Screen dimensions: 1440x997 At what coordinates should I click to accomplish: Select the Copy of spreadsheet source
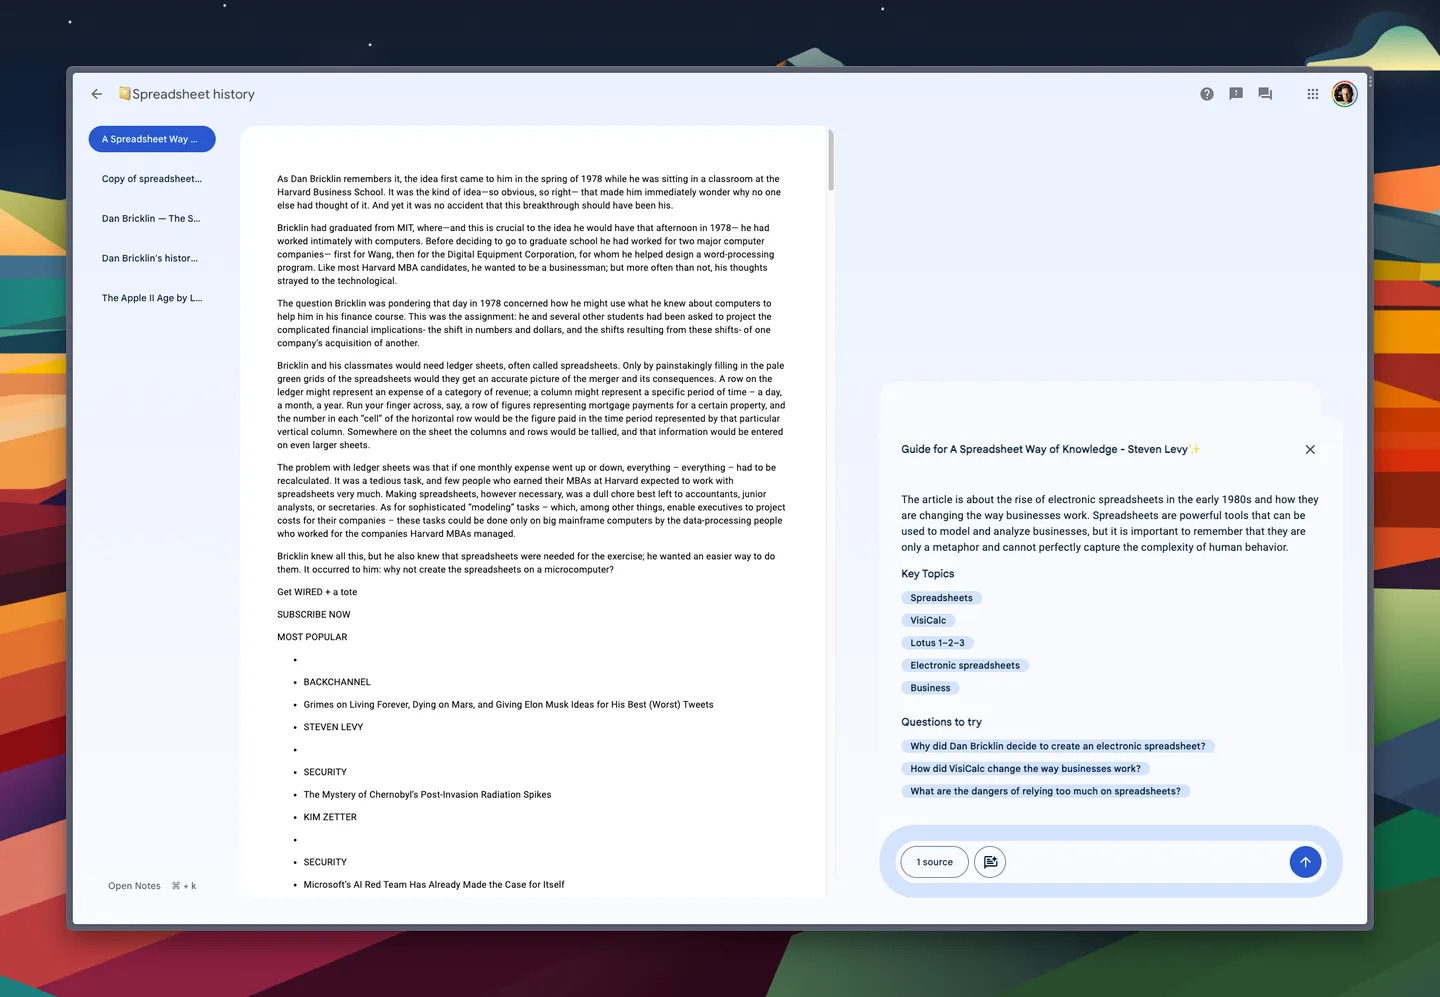click(152, 179)
